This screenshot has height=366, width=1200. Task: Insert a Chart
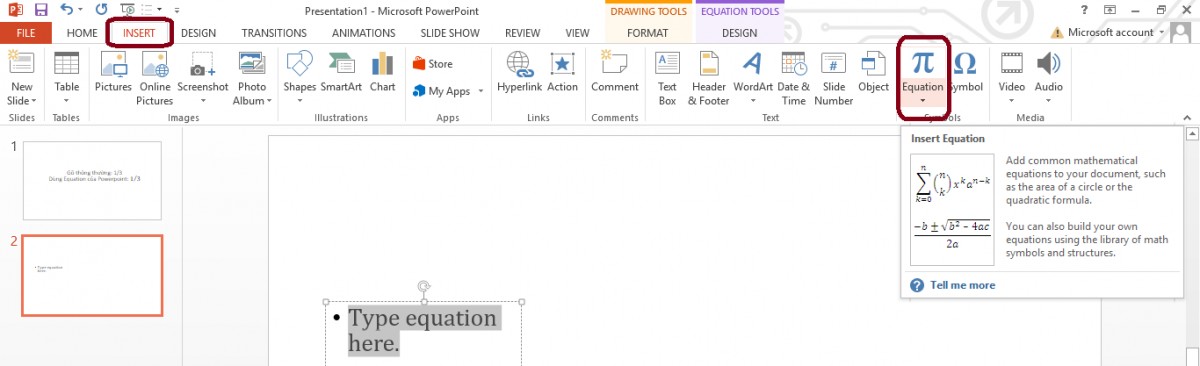[382, 72]
